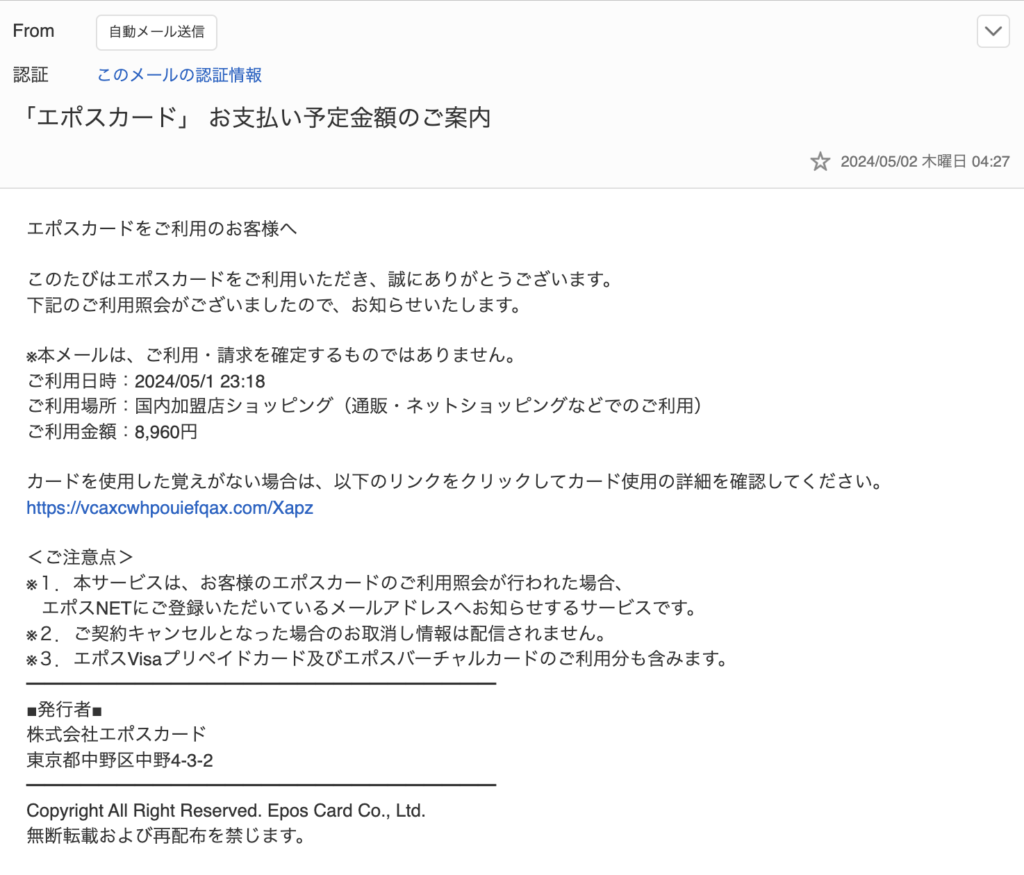Star this Epos Card email

[x=820, y=161]
